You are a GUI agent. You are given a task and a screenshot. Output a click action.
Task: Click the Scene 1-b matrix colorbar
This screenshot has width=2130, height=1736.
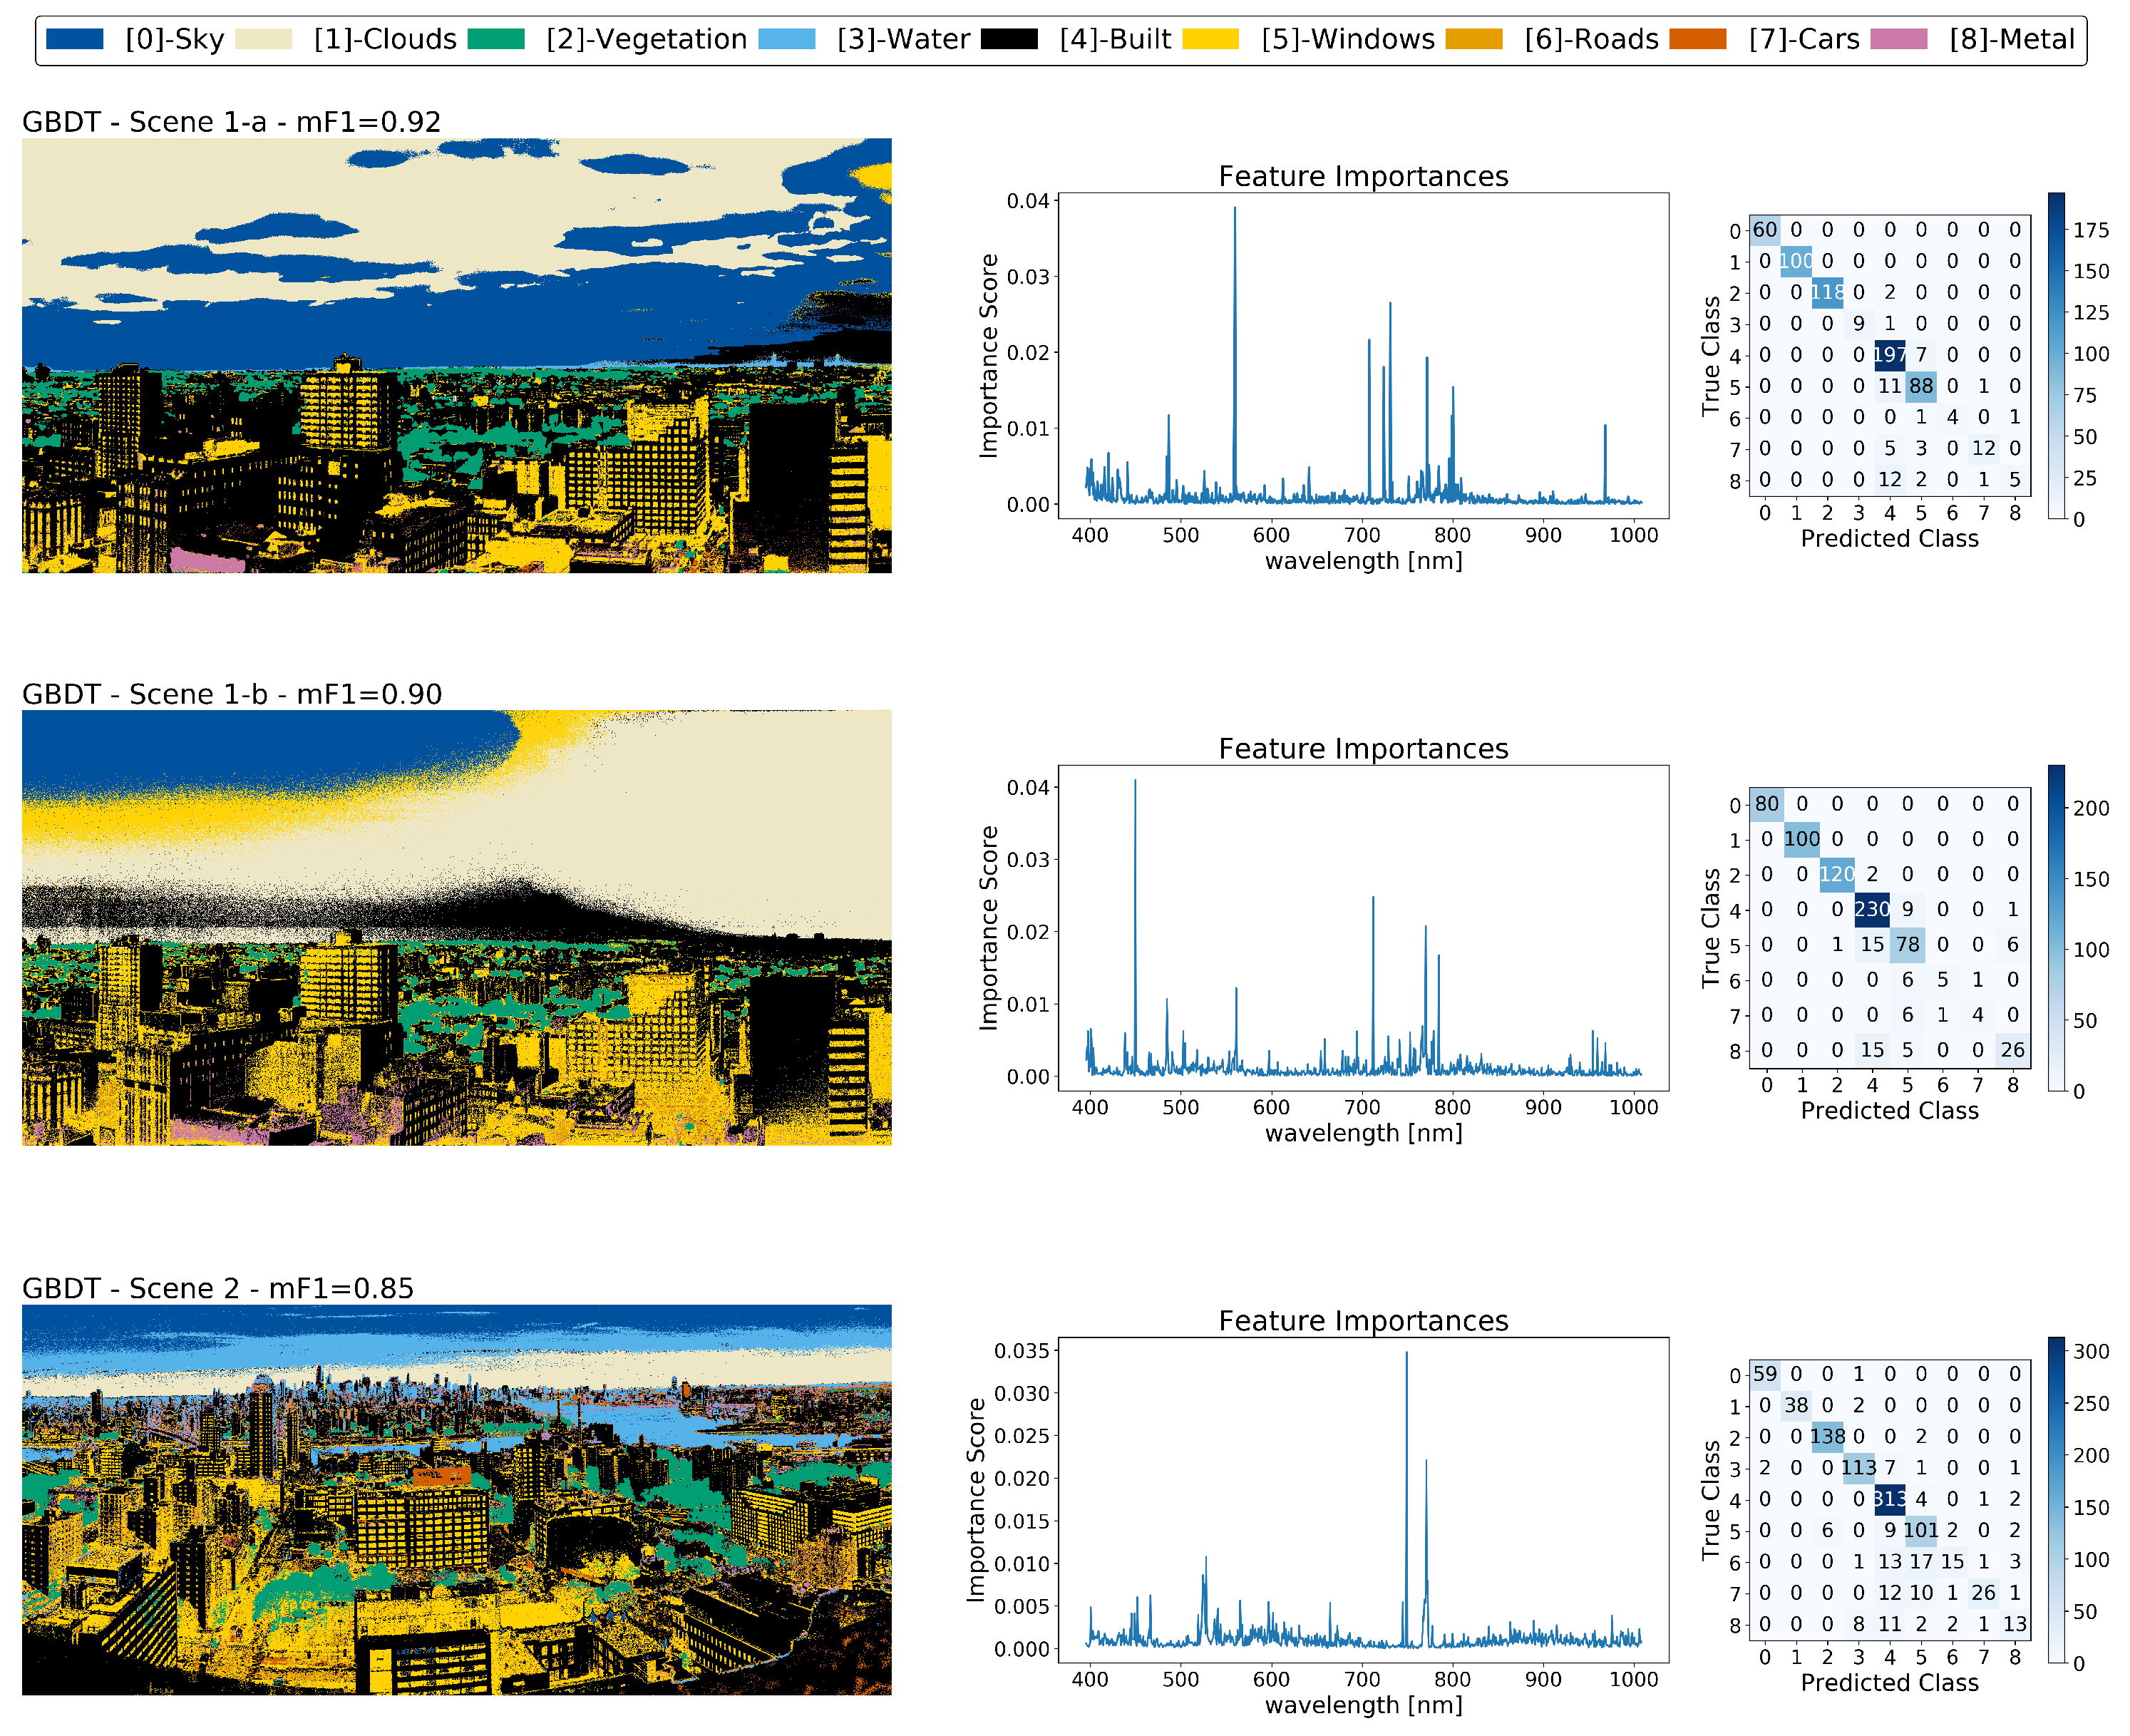coord(2056,928)
